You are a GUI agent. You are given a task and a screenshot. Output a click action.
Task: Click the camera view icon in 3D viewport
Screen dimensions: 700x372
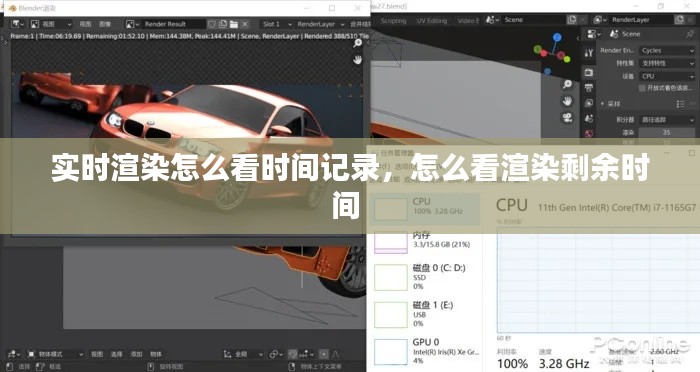click(567, 117)
